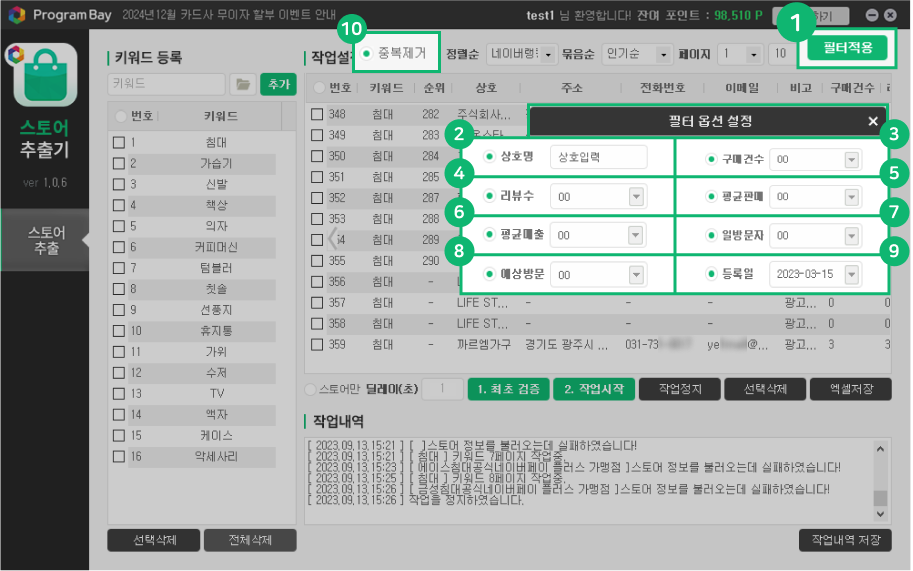
Task: Tick the checkbox for result row 359
Action: [x=317, y=344]
